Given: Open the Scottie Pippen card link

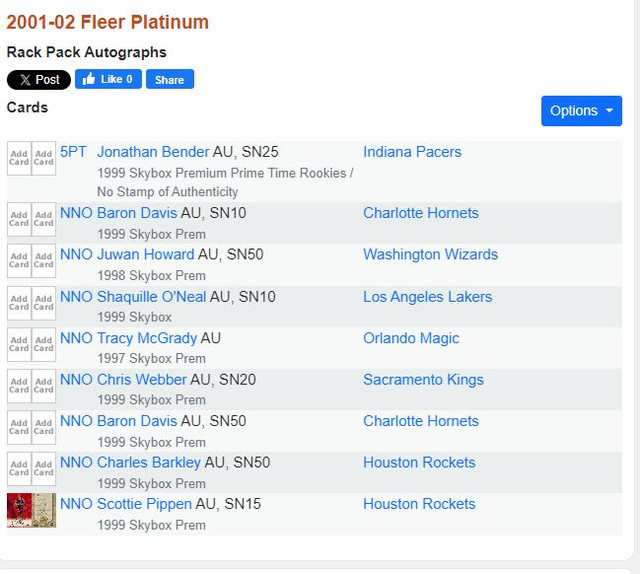Looking at the screenshot, I should pyautogui.click(x=144, y=504).
